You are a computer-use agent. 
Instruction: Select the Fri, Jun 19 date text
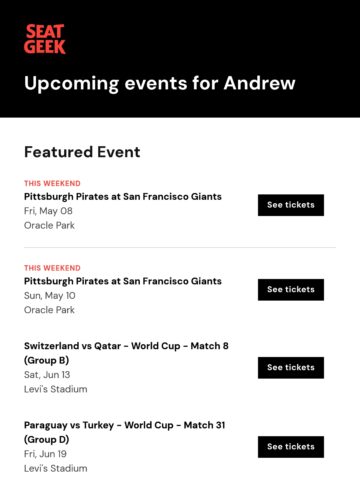click(45, 454)
